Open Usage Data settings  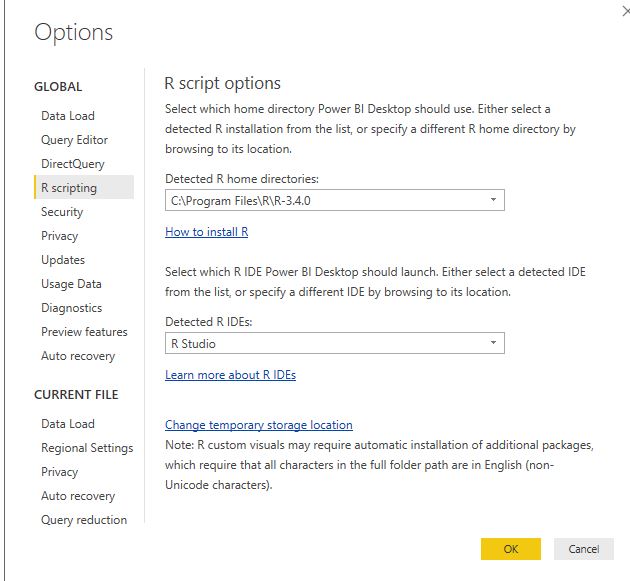tap(71, 284)
